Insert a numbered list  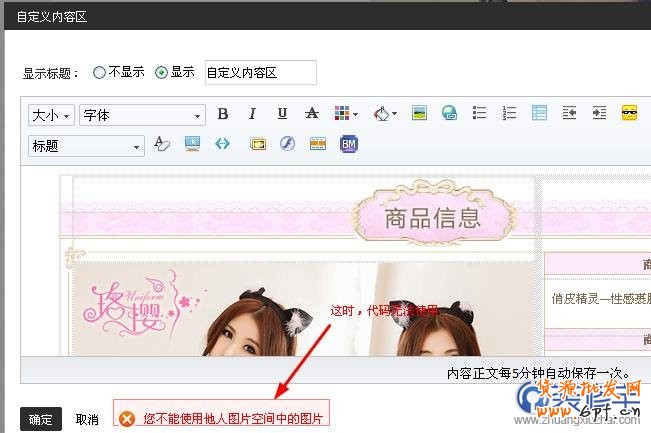tap(509, 114)
